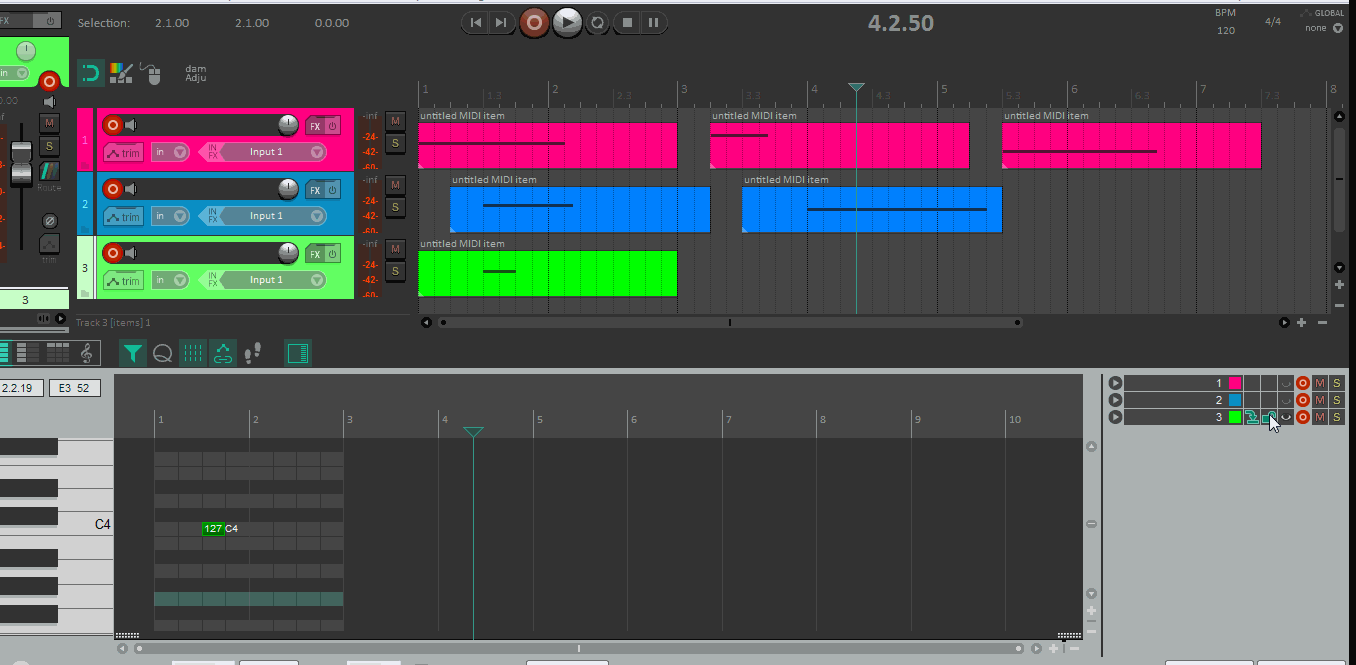Open record mode 'in' dropdown on track 3
Screen dimensions: 1356x665
tap(171, 281)
